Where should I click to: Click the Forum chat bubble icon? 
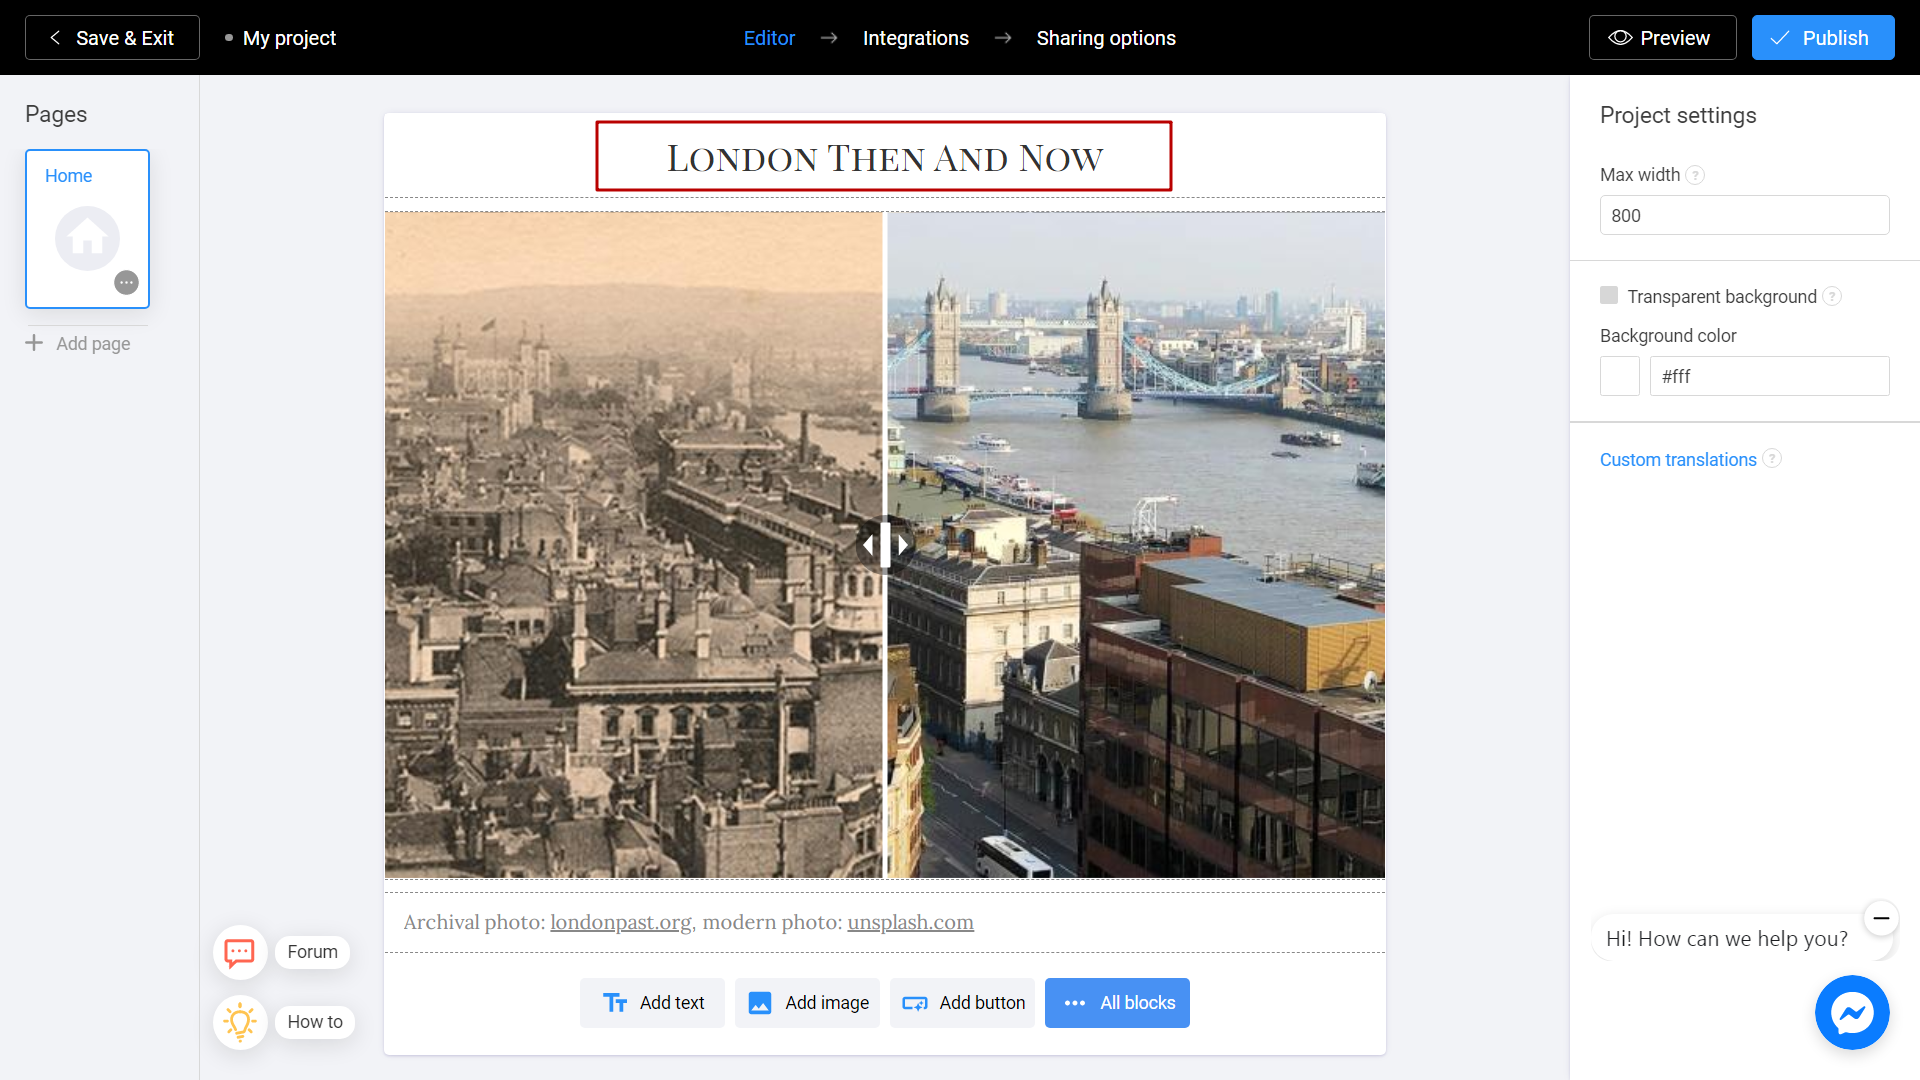click(x=237, y=952)
